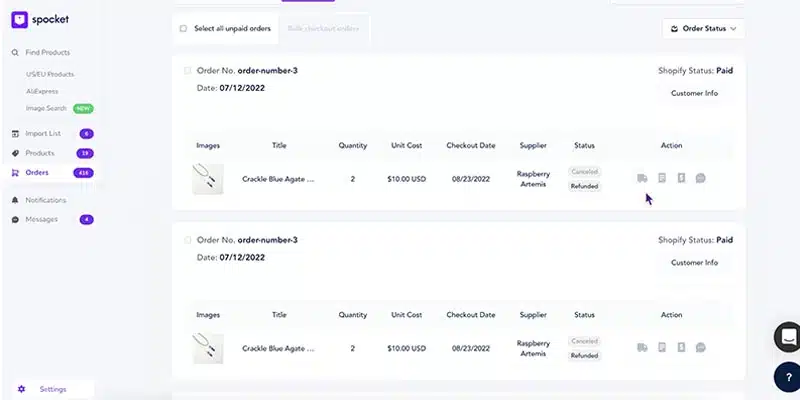
Task: Click the 6 badge next to Import List
Action: point(87,134)
